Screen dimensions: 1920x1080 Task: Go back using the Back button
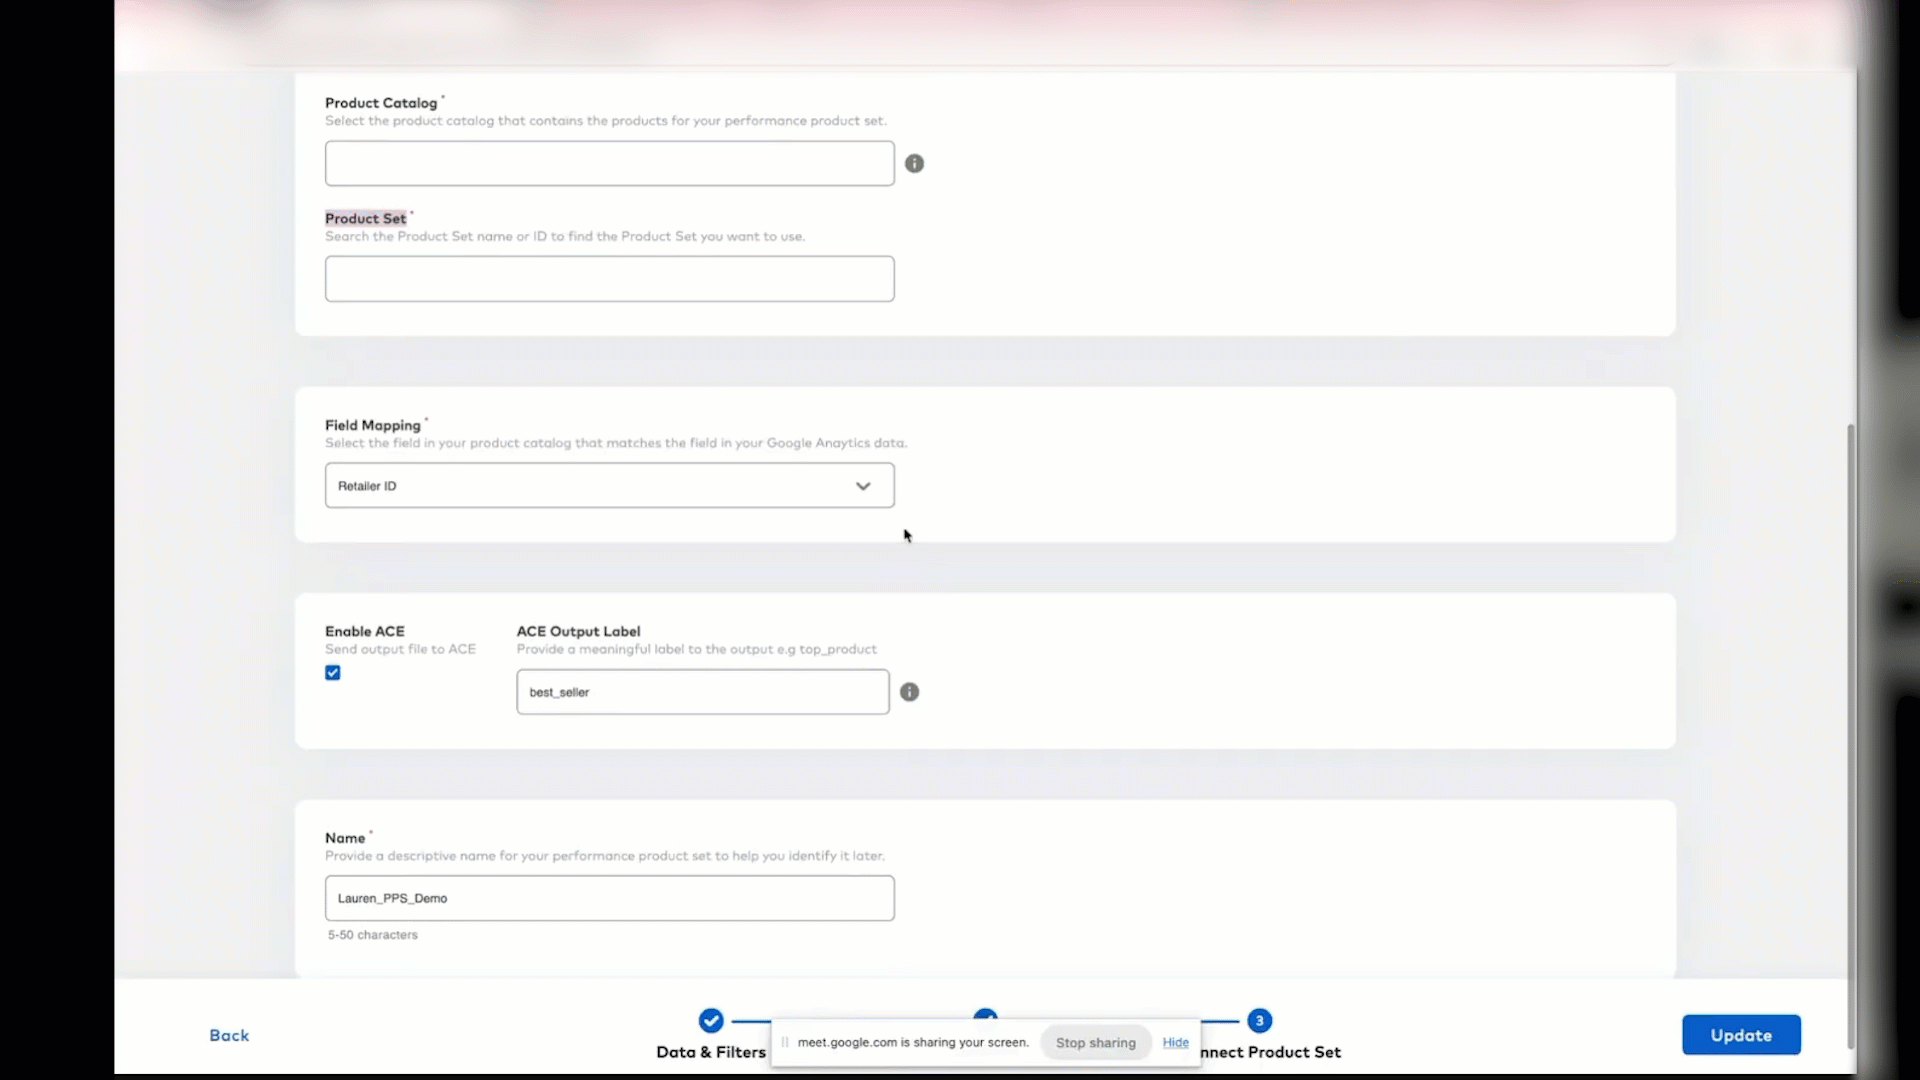tap(229, 1035)
